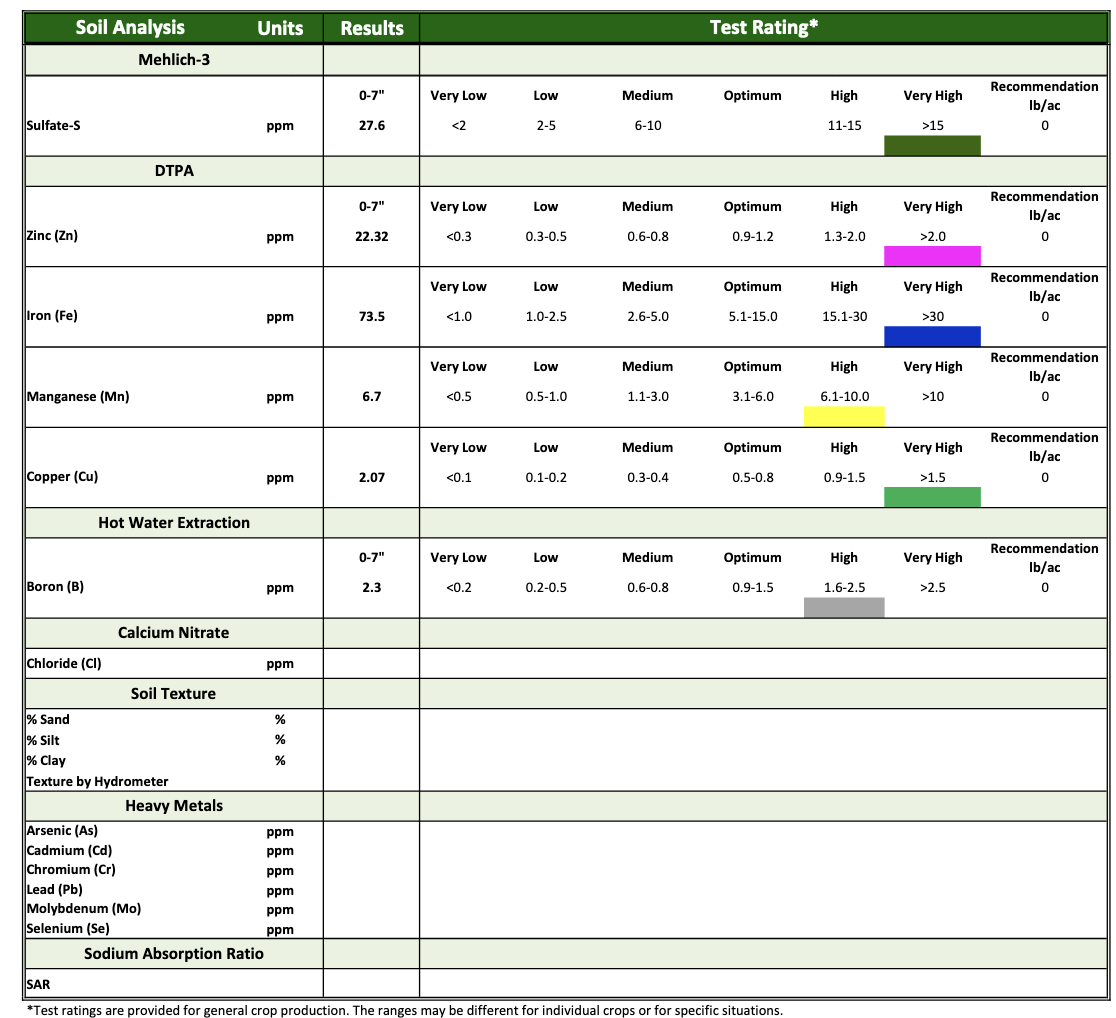Viewport: 1116px width, 1018px height.
Task: Click the dark green Sulfate-S rating bar
Action: (x=932, y=145)
